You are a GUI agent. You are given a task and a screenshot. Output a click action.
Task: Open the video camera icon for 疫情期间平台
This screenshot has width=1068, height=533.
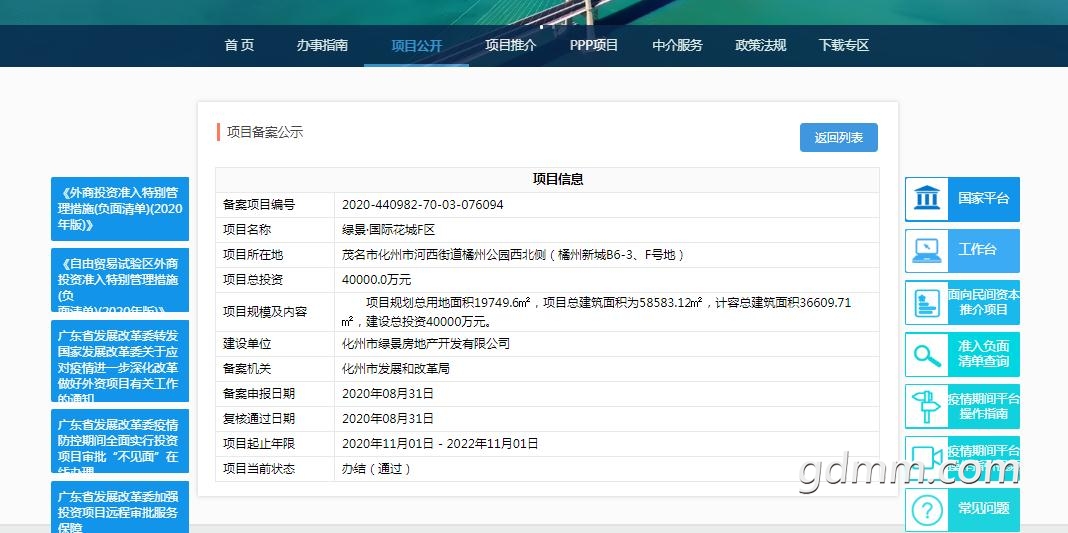927,458
